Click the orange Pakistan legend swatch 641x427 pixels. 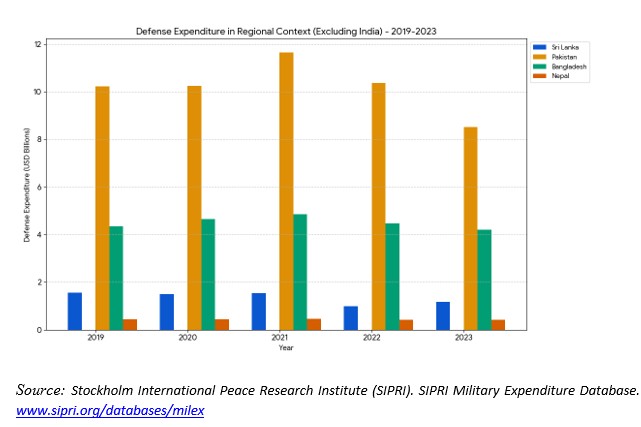(540, 56)
